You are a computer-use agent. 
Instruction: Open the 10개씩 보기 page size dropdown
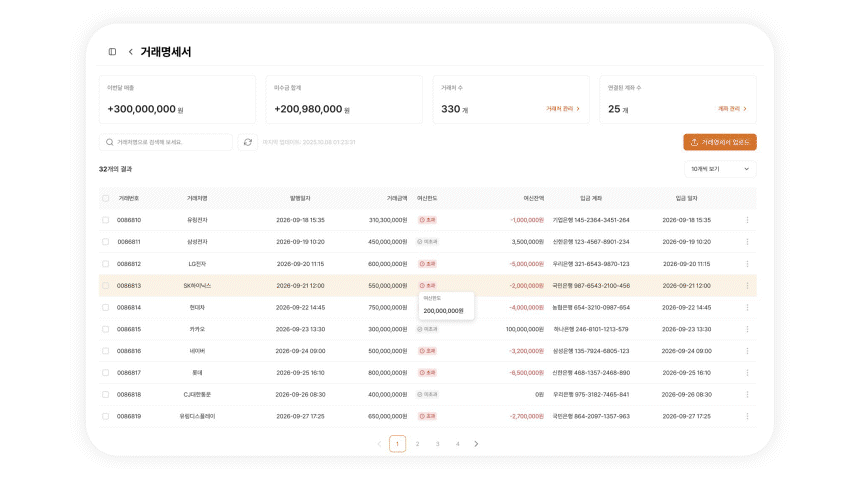pos(720,169)
